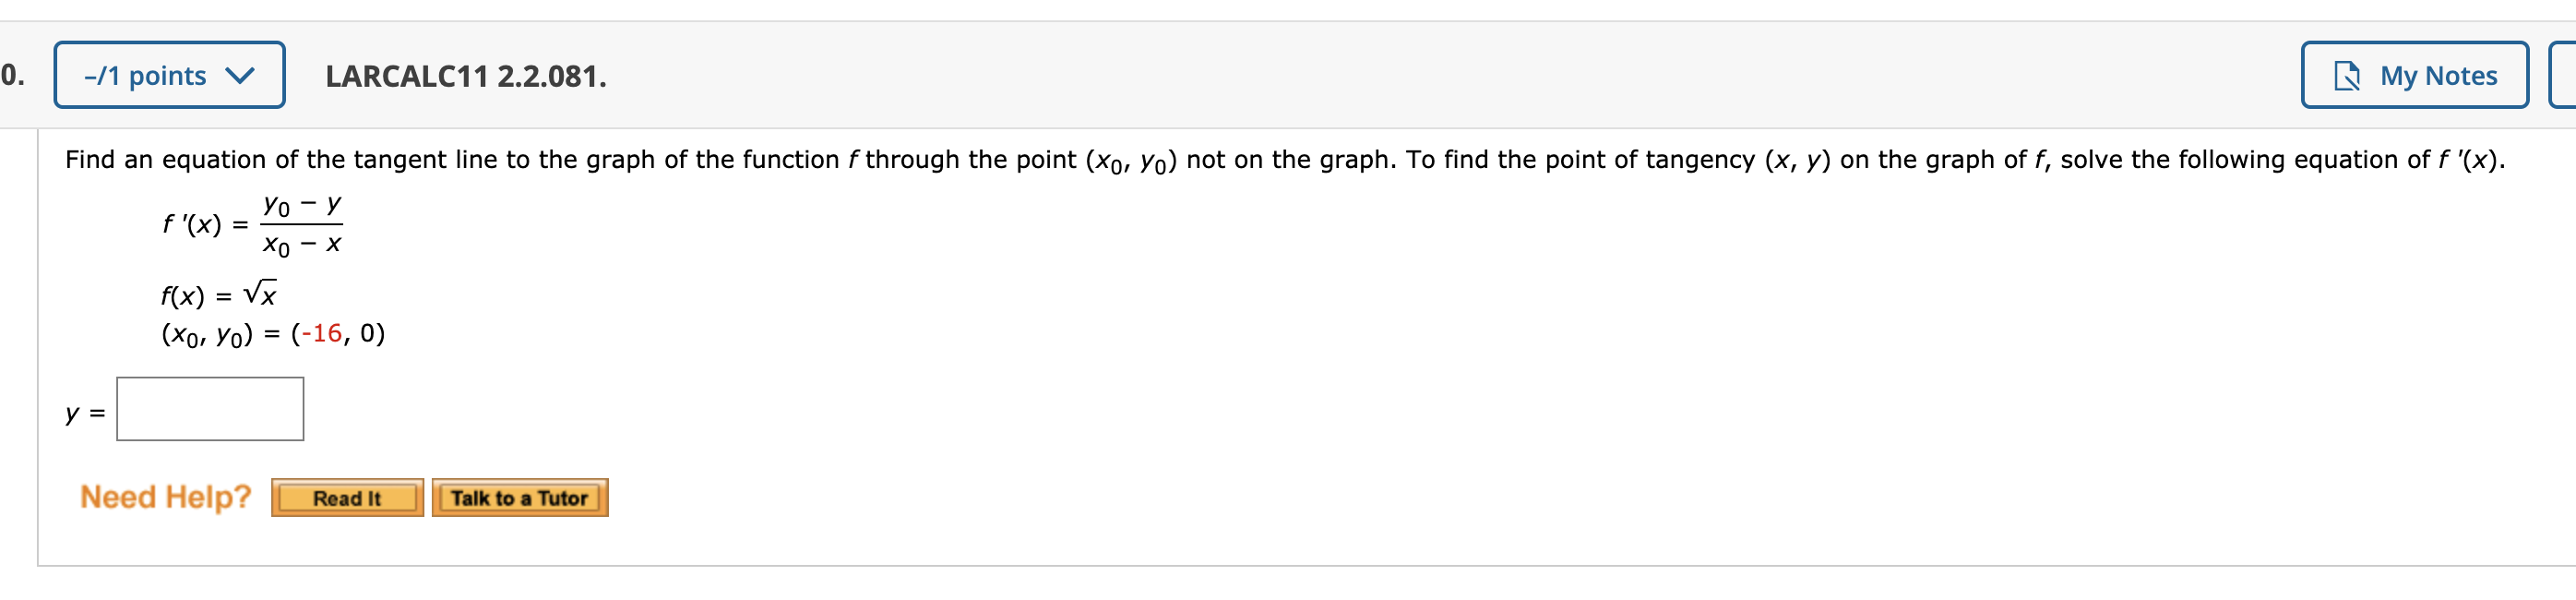Click the partially visible button at far right

pyautogui.click(x=2566, y=74)
